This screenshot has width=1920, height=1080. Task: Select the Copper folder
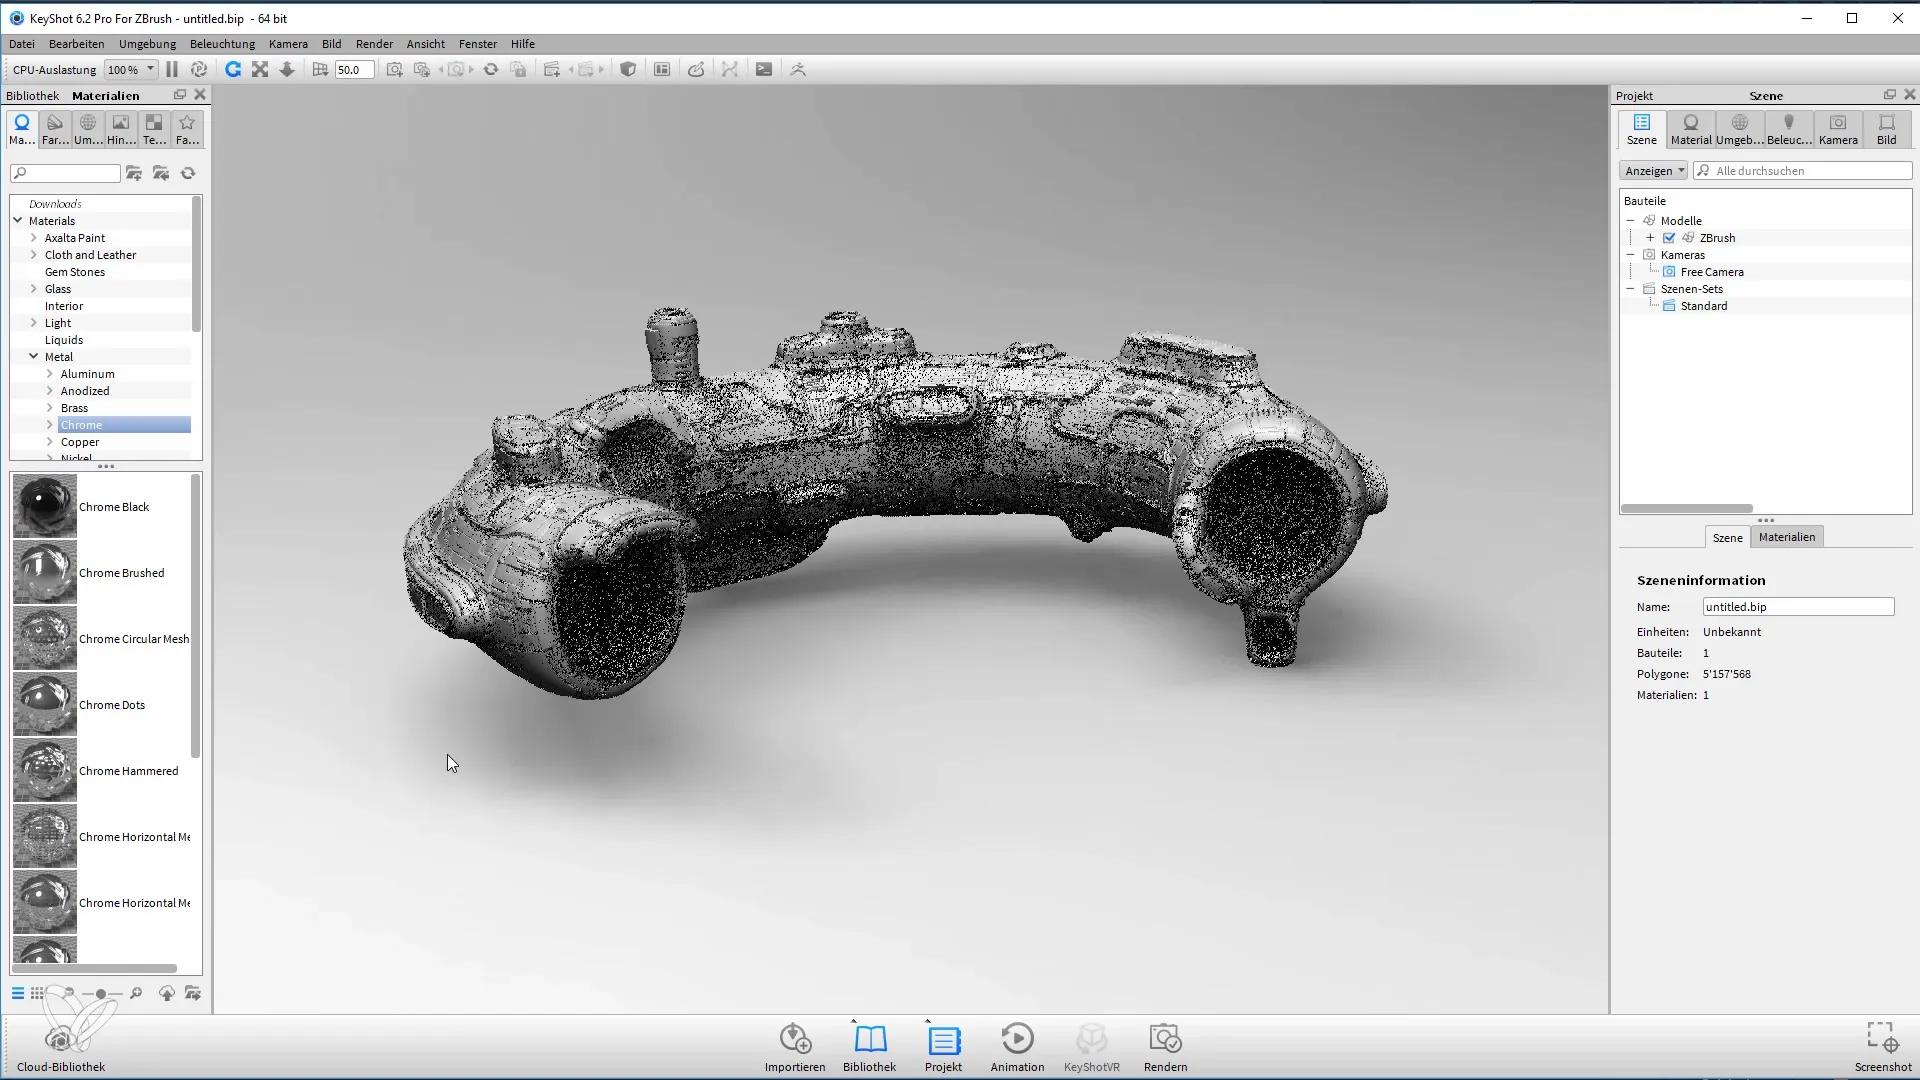[x=80, y=442]
